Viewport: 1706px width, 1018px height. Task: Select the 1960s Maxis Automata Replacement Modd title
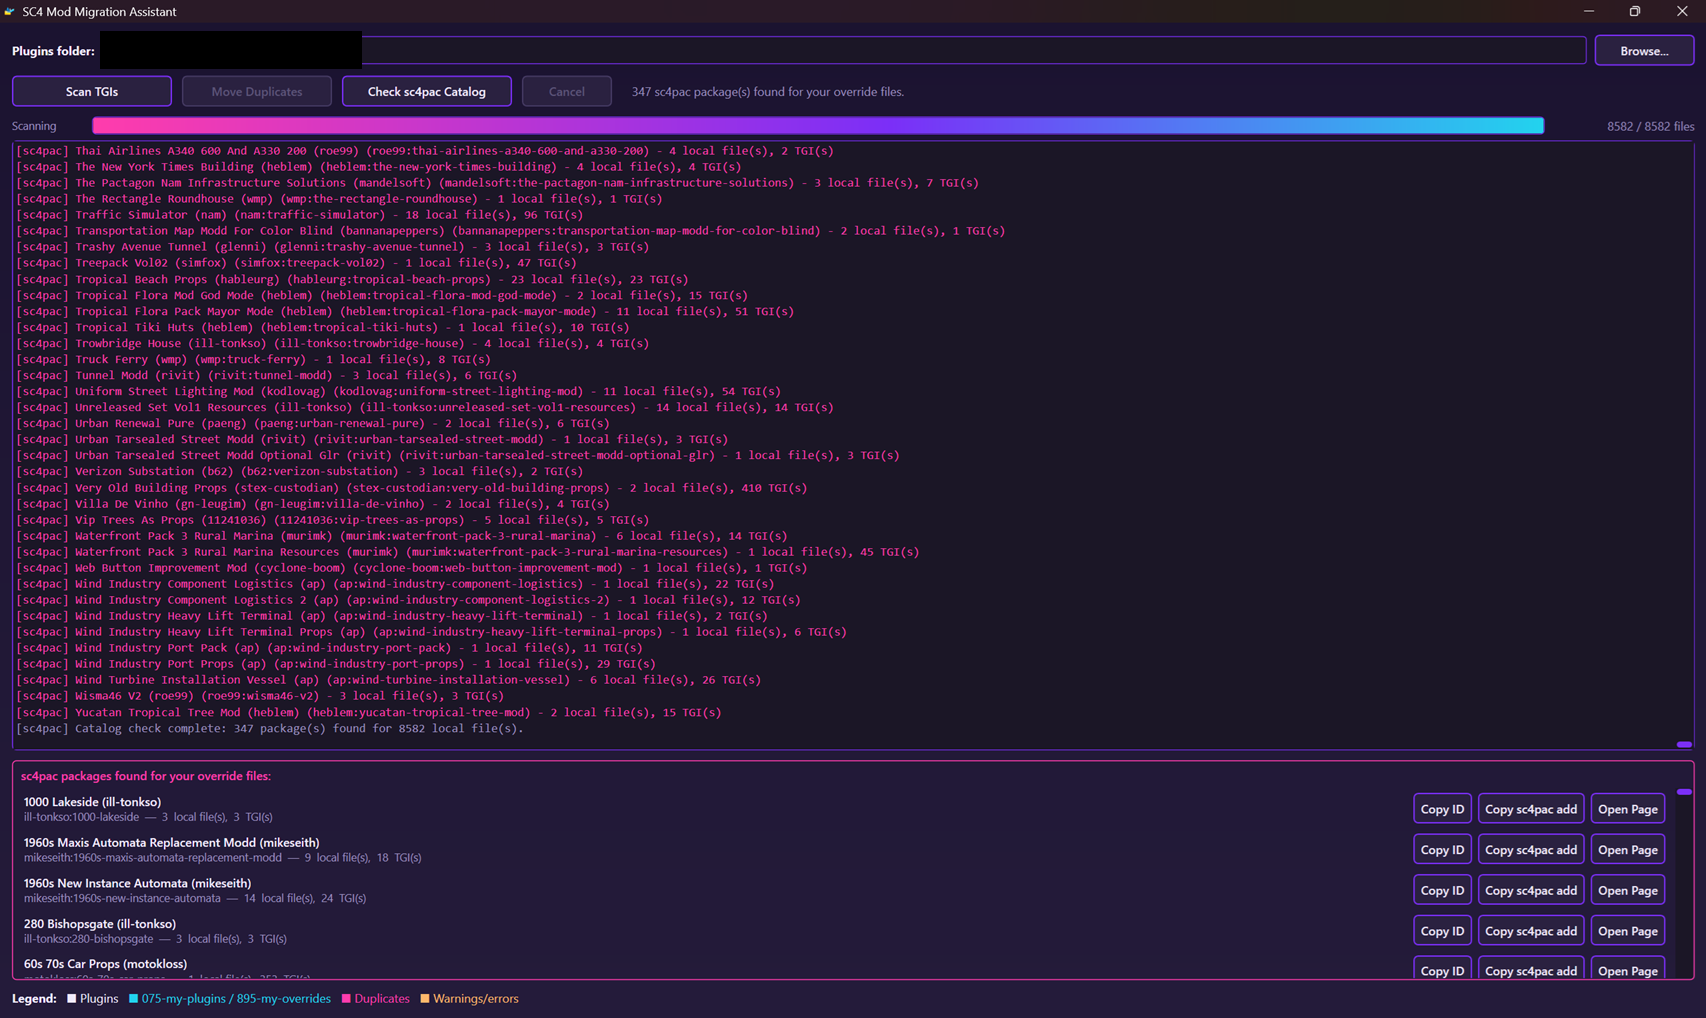[x=172, y=843]
